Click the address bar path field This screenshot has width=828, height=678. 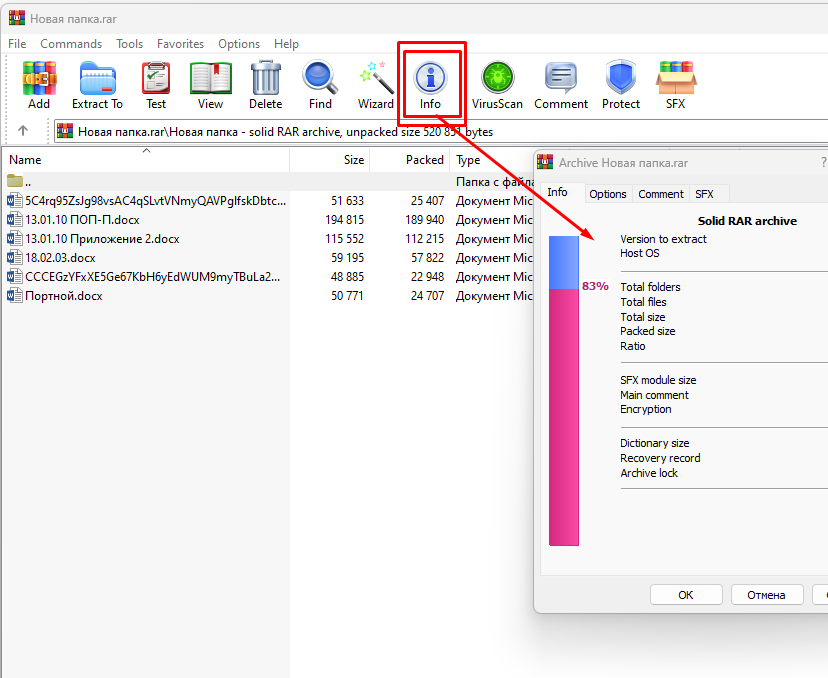pos(441,131)
